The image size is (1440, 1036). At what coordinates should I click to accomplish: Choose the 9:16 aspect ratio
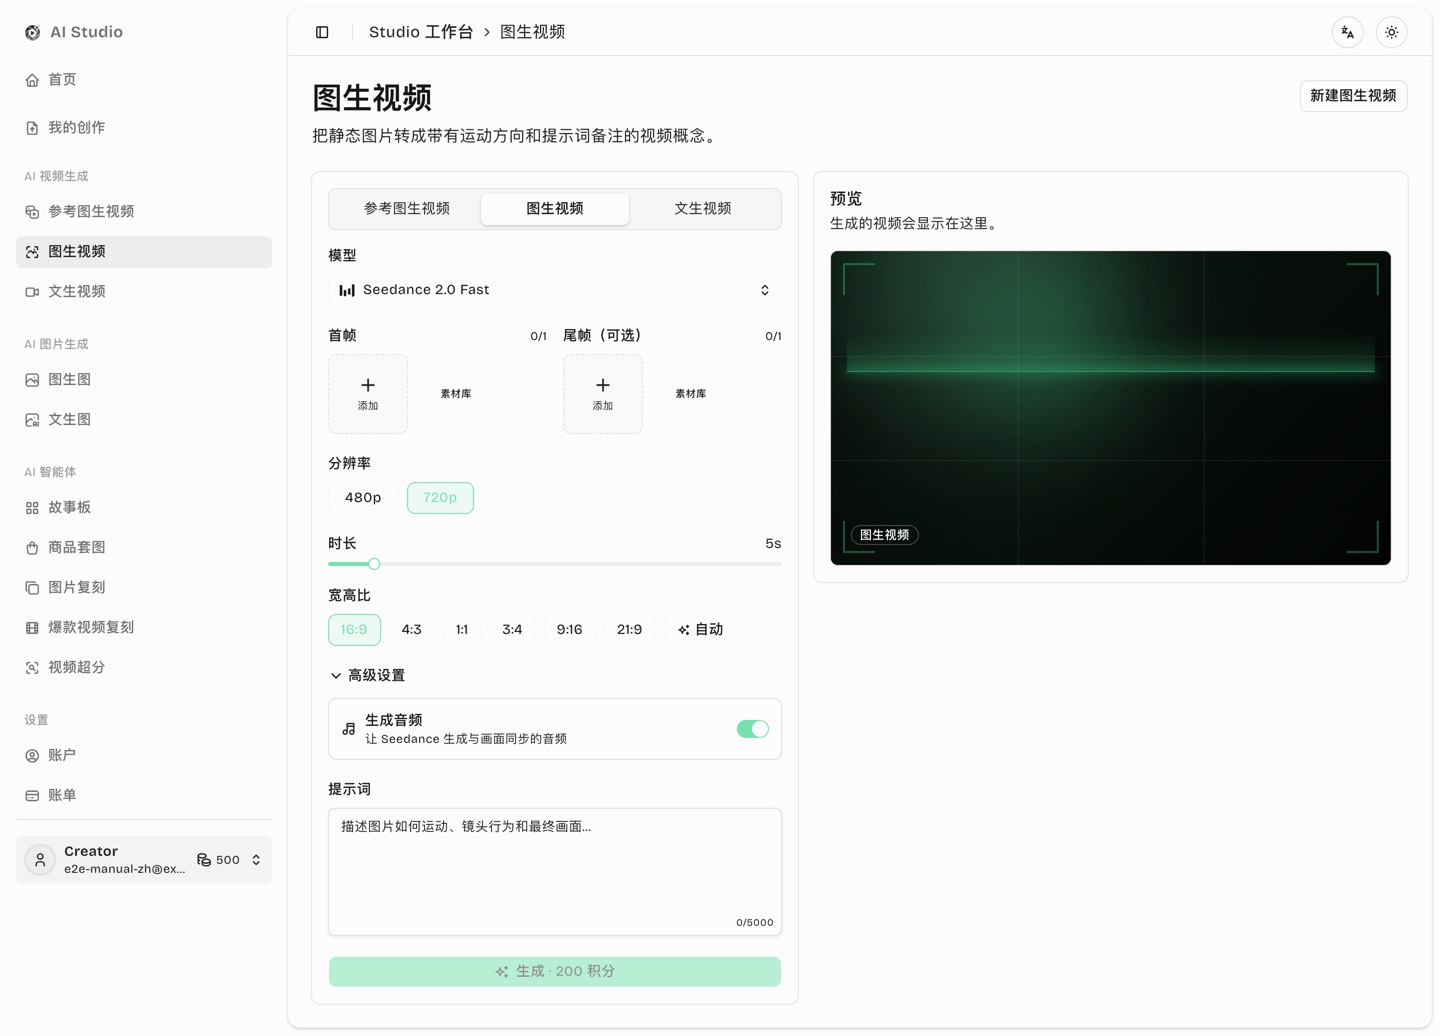click(x=570, y=630)
